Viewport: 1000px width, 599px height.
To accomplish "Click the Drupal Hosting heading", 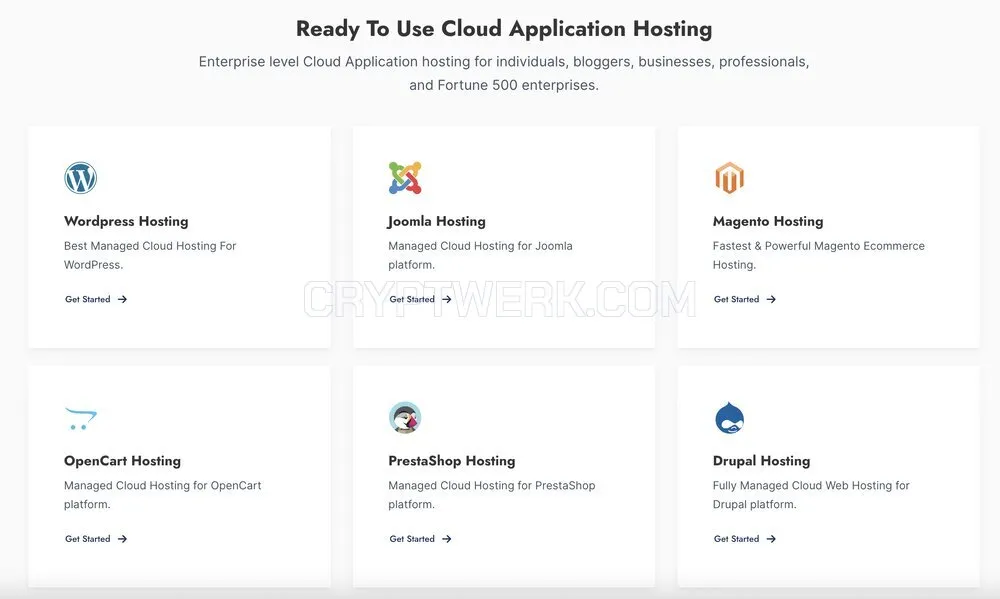I will coord(761,461).
